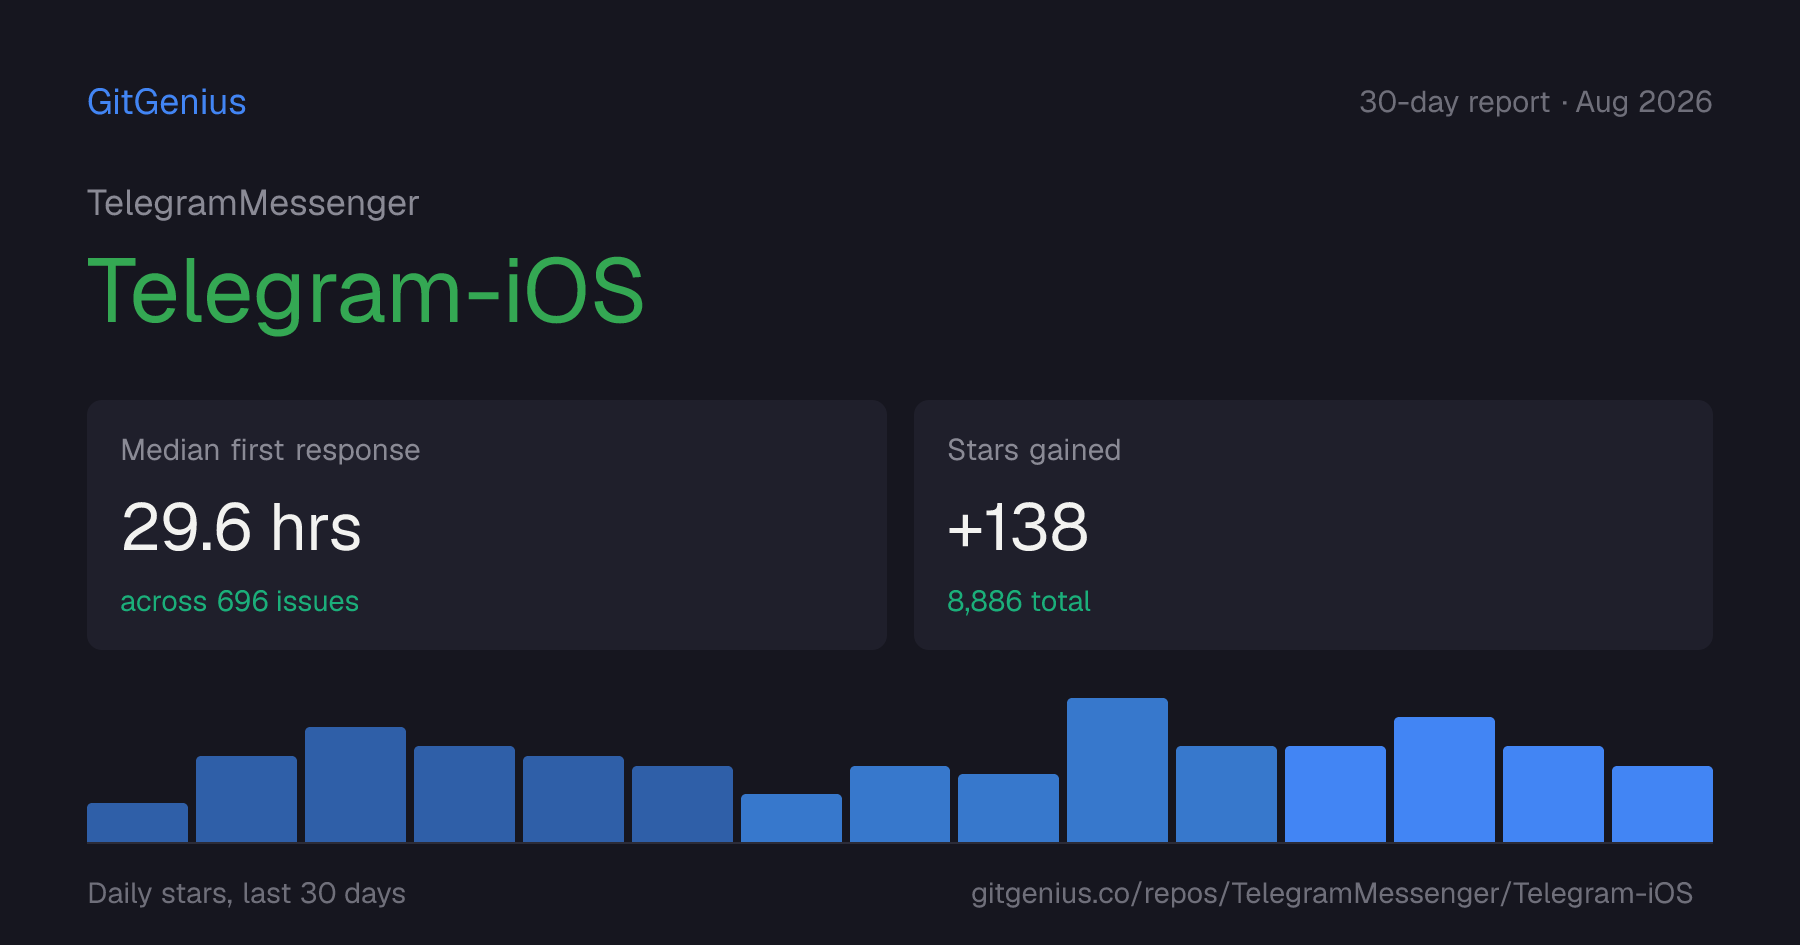Click the "Median first response" label

tap(270, 450)
